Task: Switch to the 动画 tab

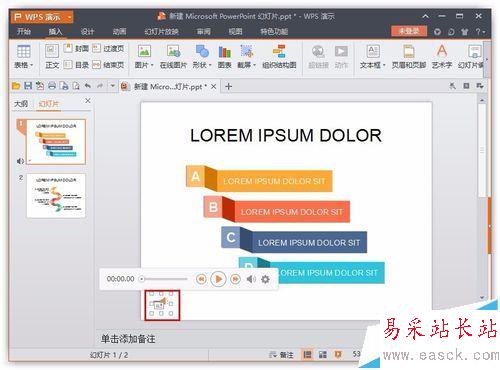Action: pos(119,32)
